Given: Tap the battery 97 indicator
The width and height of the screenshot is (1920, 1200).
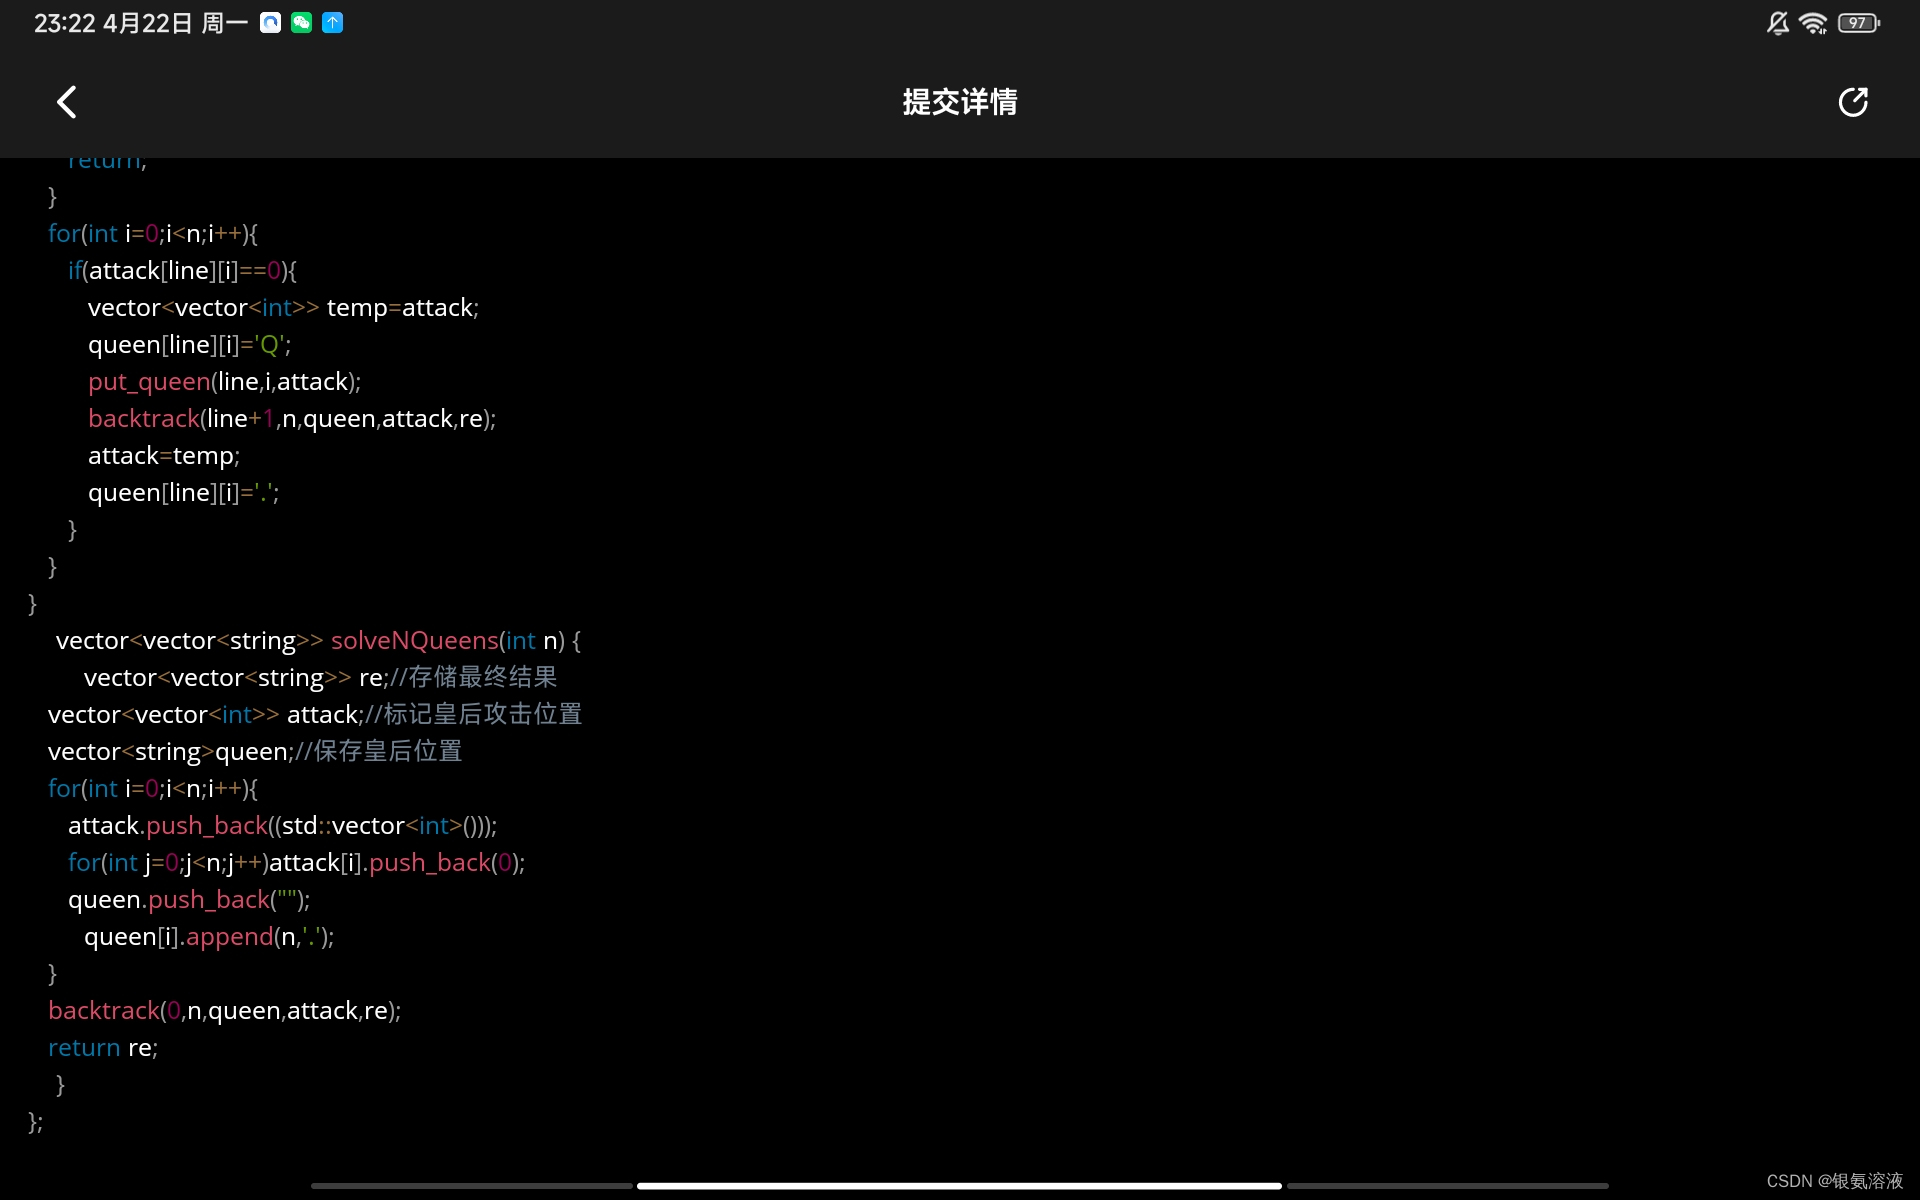Looking at the screenshot, I should (1859, 23).
